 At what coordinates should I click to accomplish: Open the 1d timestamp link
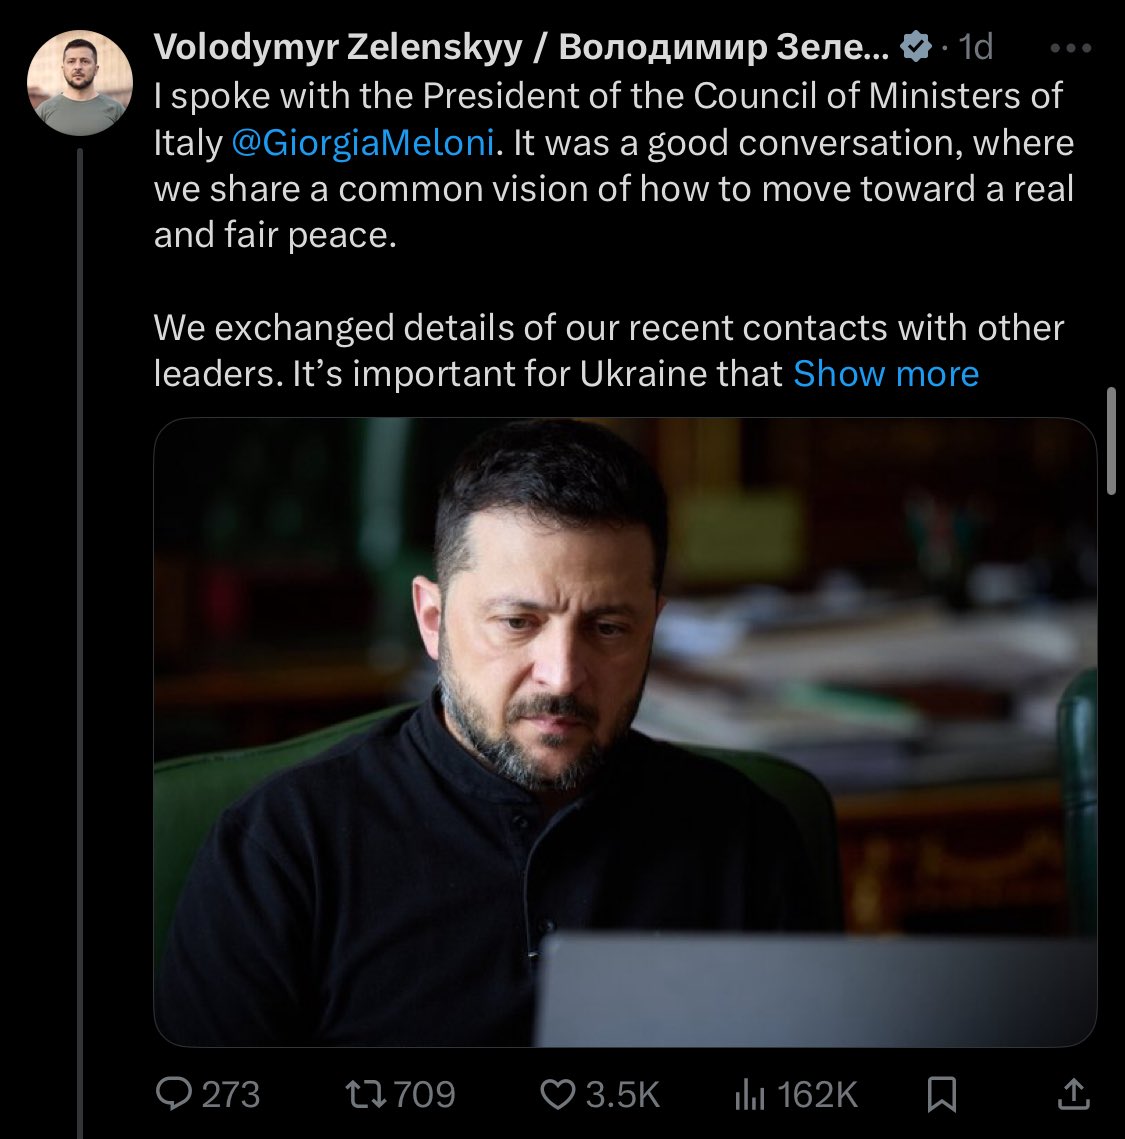pyautogui.click(x=975, y=47)
